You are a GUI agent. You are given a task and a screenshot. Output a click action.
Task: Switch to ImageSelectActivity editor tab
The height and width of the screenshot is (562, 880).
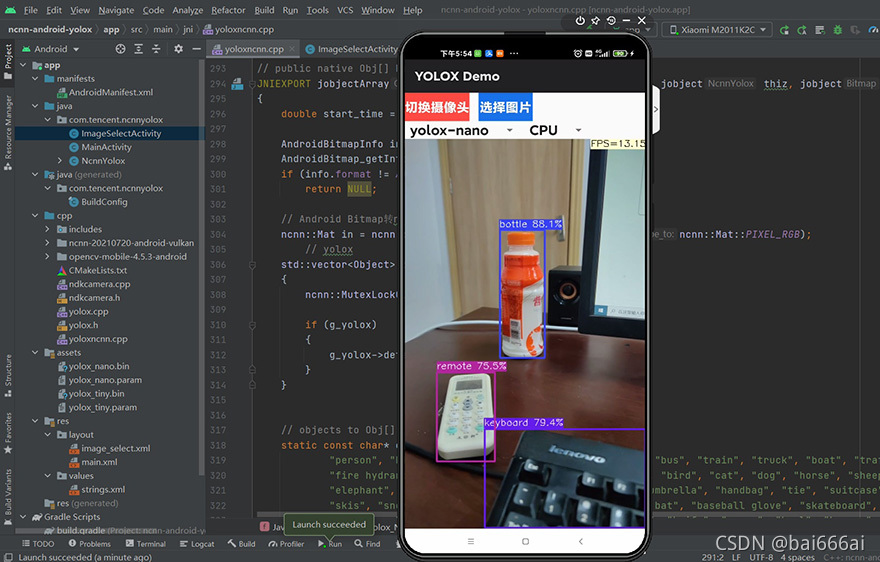coord(352,49)
